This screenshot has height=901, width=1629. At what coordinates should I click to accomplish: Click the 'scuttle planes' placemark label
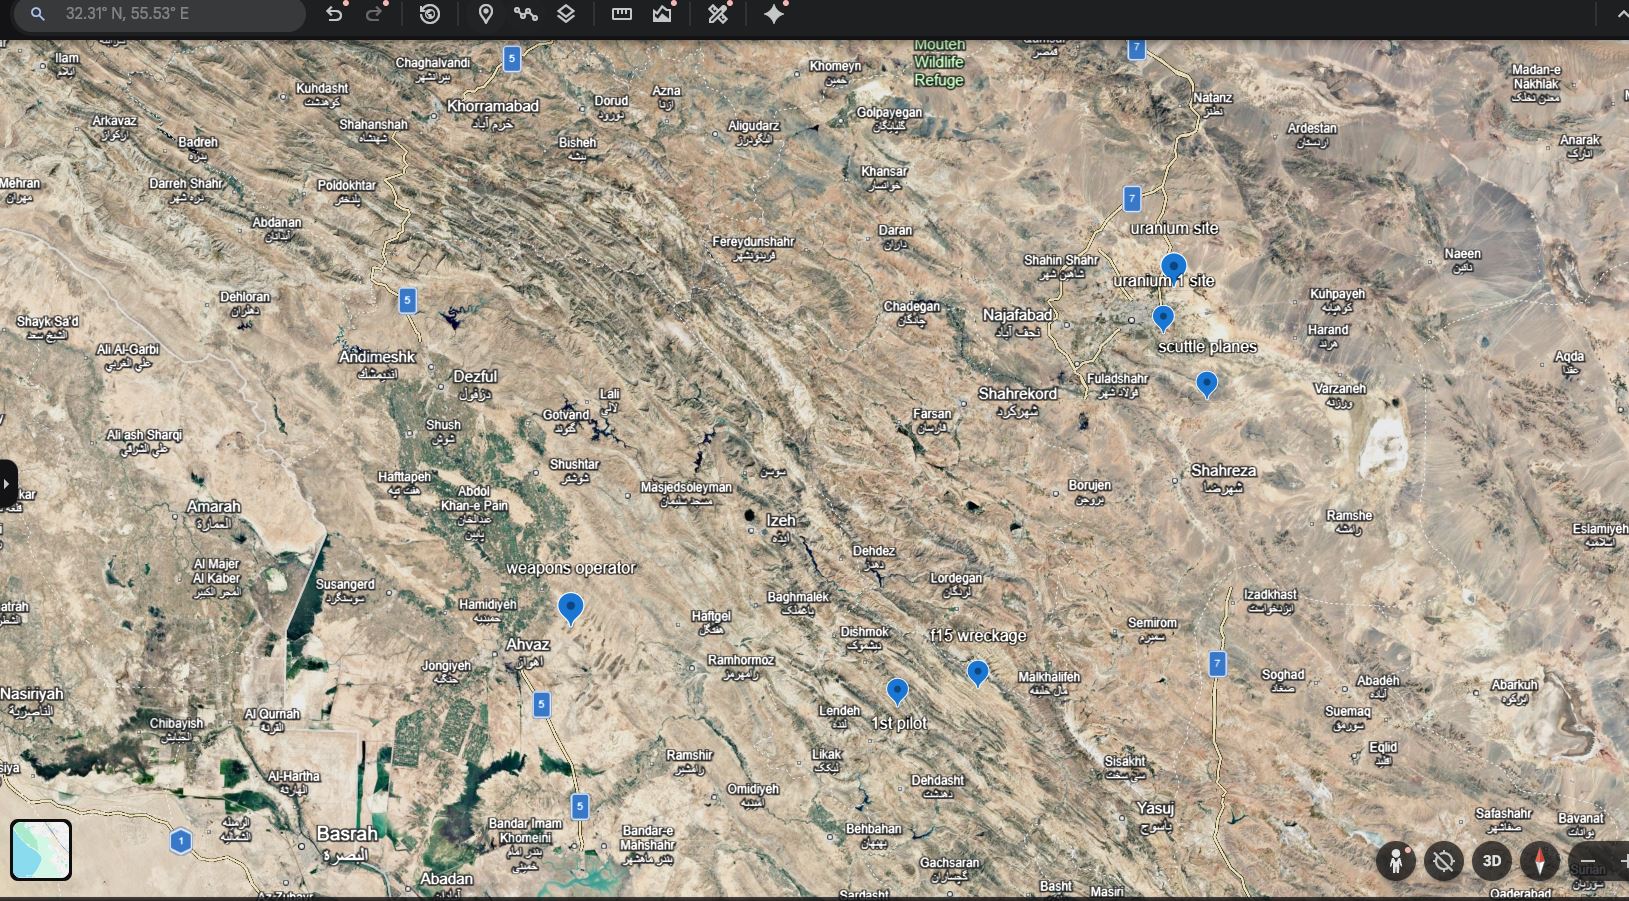[1207, 347]
